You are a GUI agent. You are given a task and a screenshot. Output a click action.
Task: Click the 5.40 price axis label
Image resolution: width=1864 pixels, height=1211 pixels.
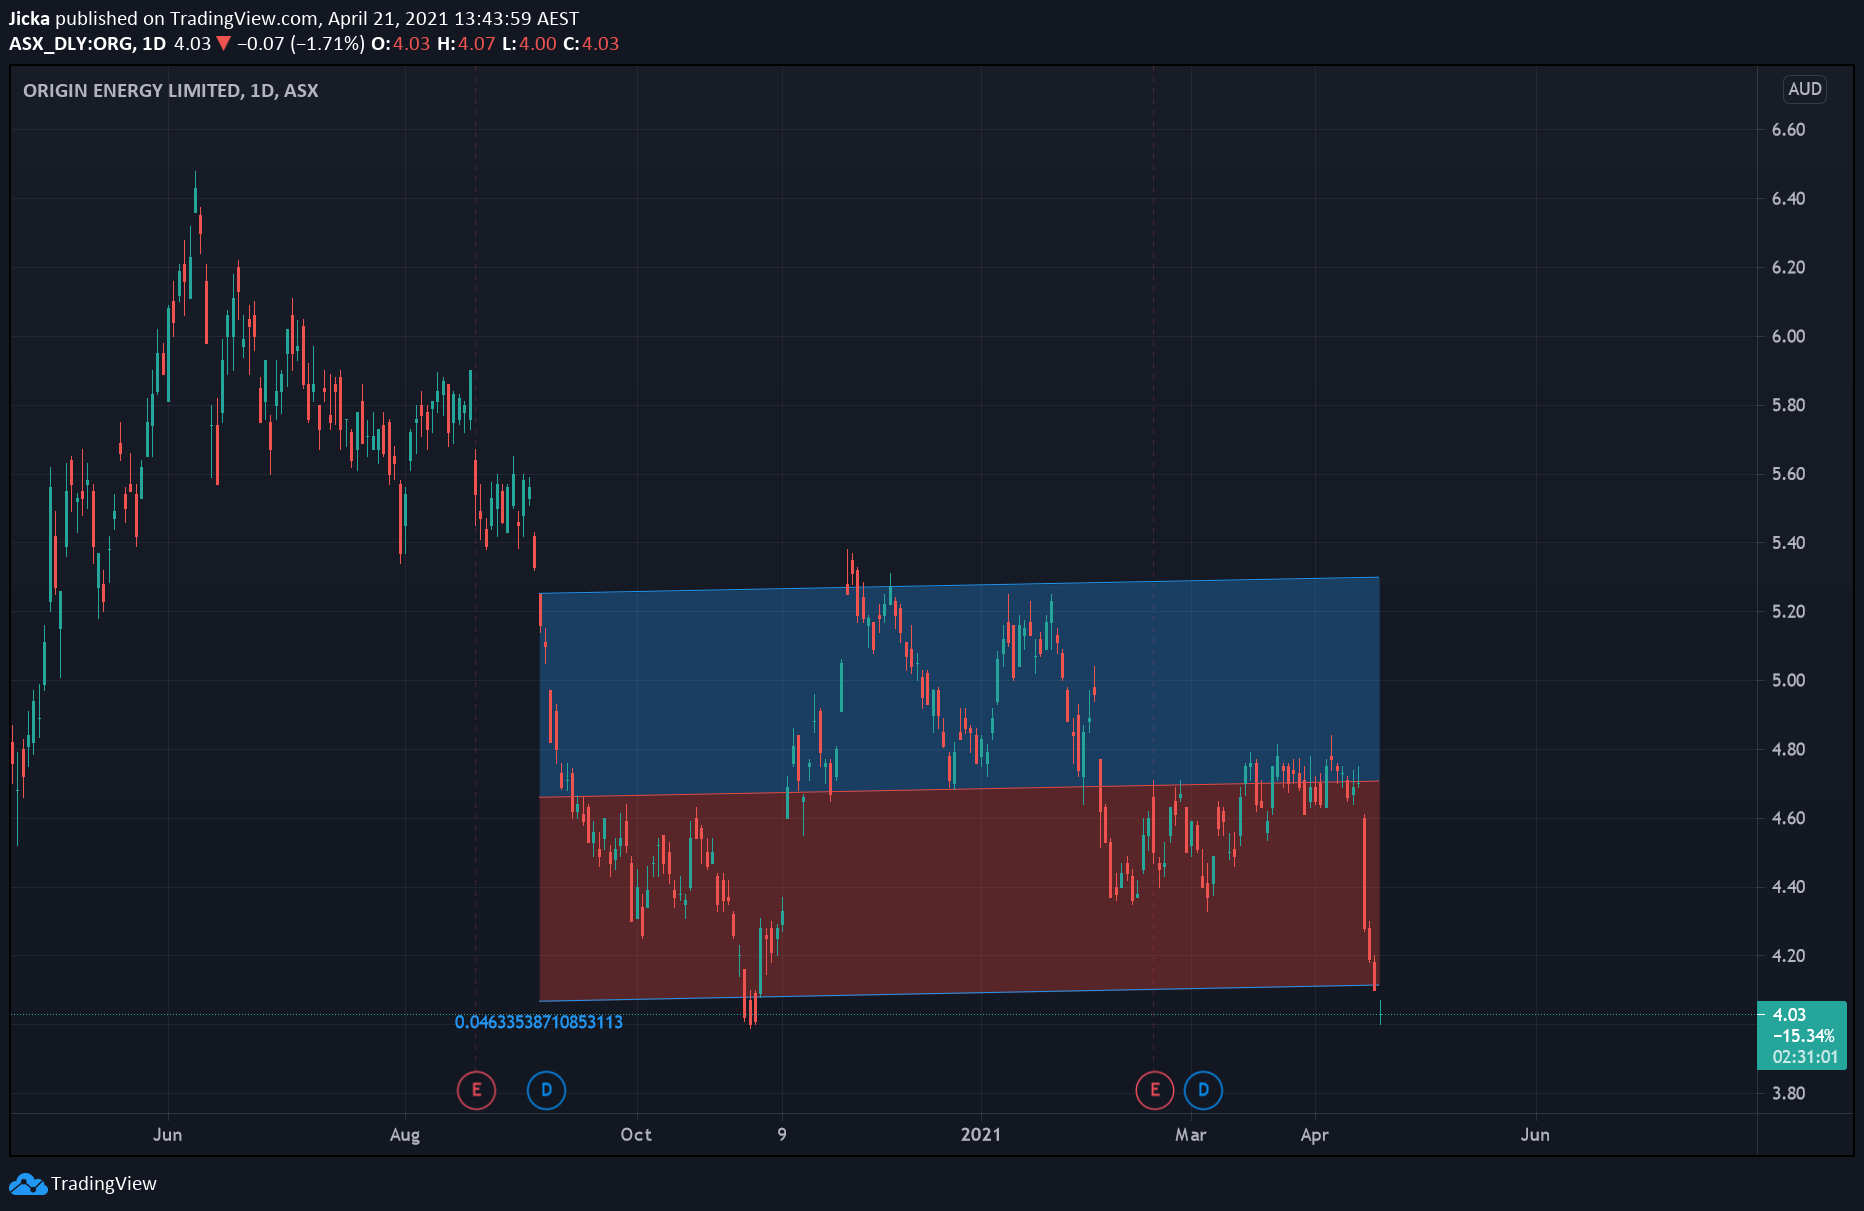pos(1788,543)
